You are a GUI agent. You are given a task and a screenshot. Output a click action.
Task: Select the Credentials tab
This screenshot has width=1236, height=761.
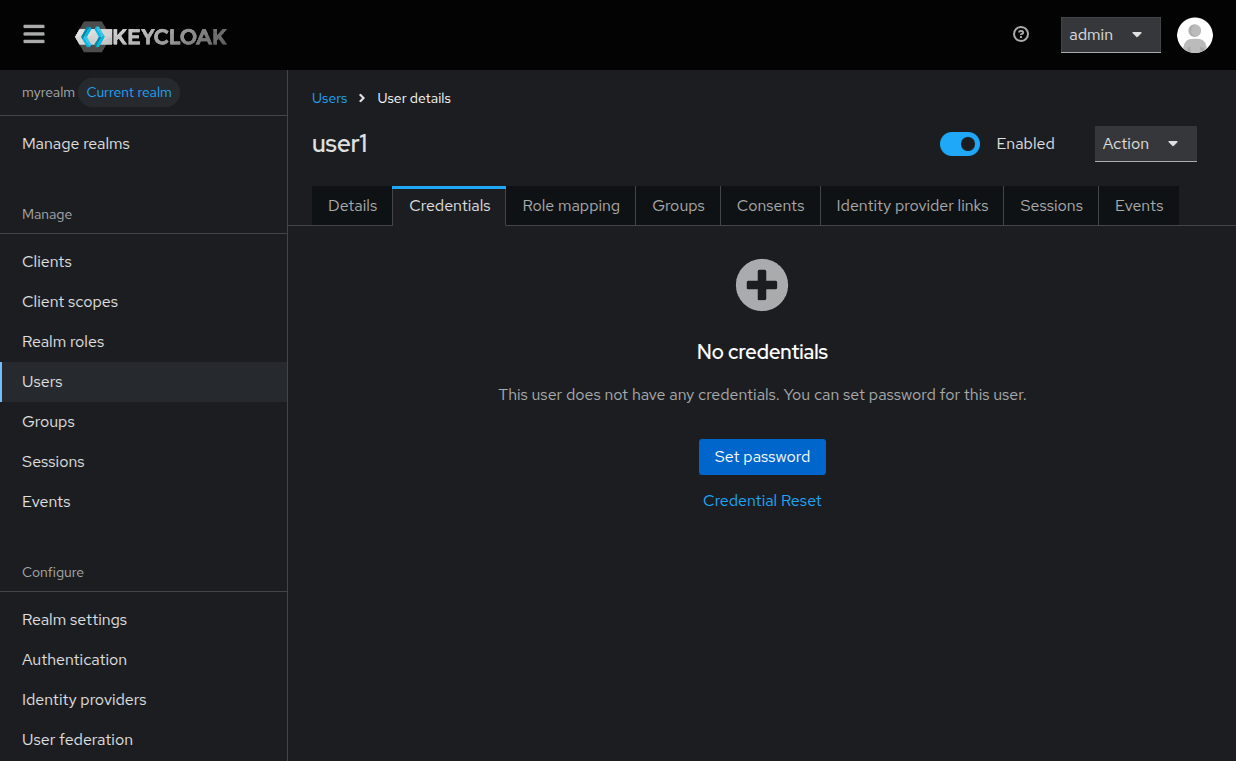(x=450, y=206)
